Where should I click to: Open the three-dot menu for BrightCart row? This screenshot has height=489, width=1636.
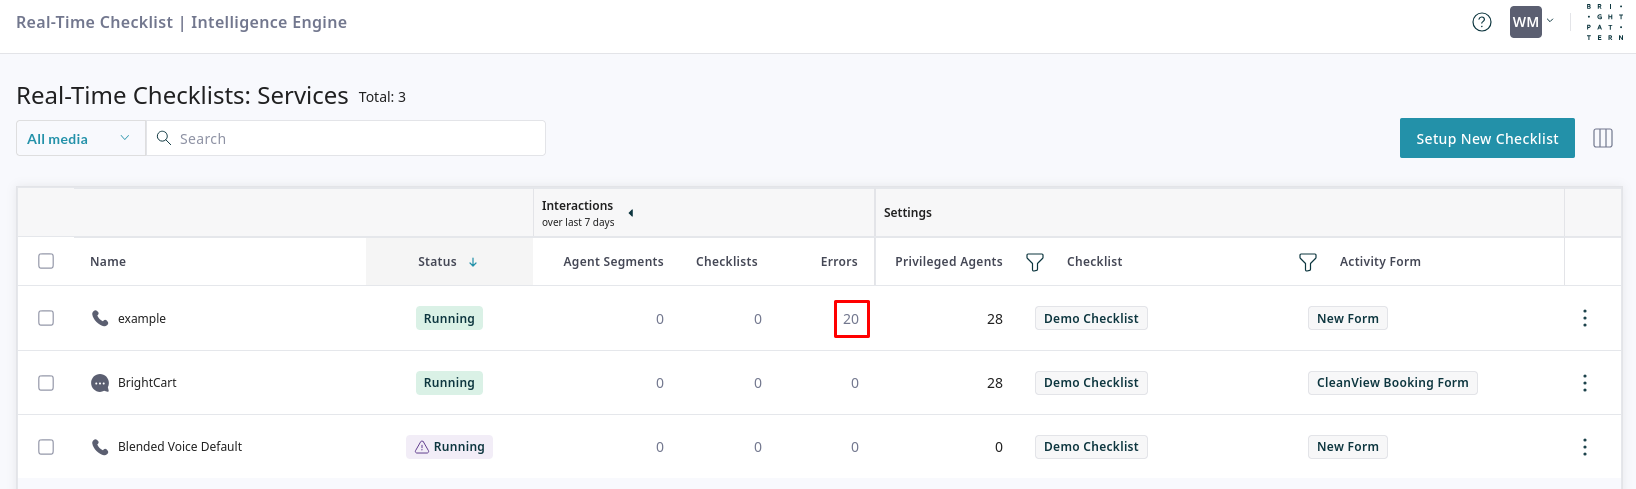pos(1585,383)
